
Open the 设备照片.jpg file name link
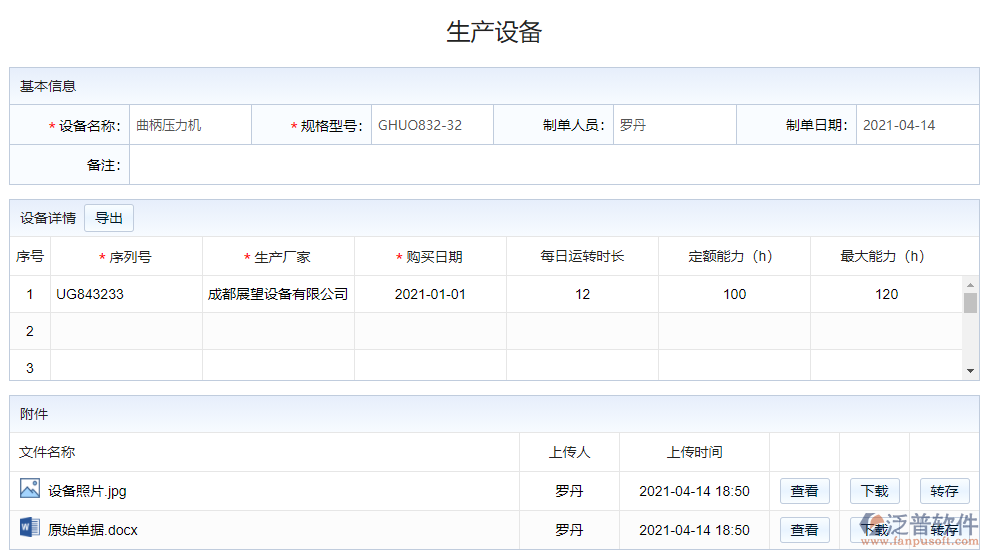tap(87, 491)
